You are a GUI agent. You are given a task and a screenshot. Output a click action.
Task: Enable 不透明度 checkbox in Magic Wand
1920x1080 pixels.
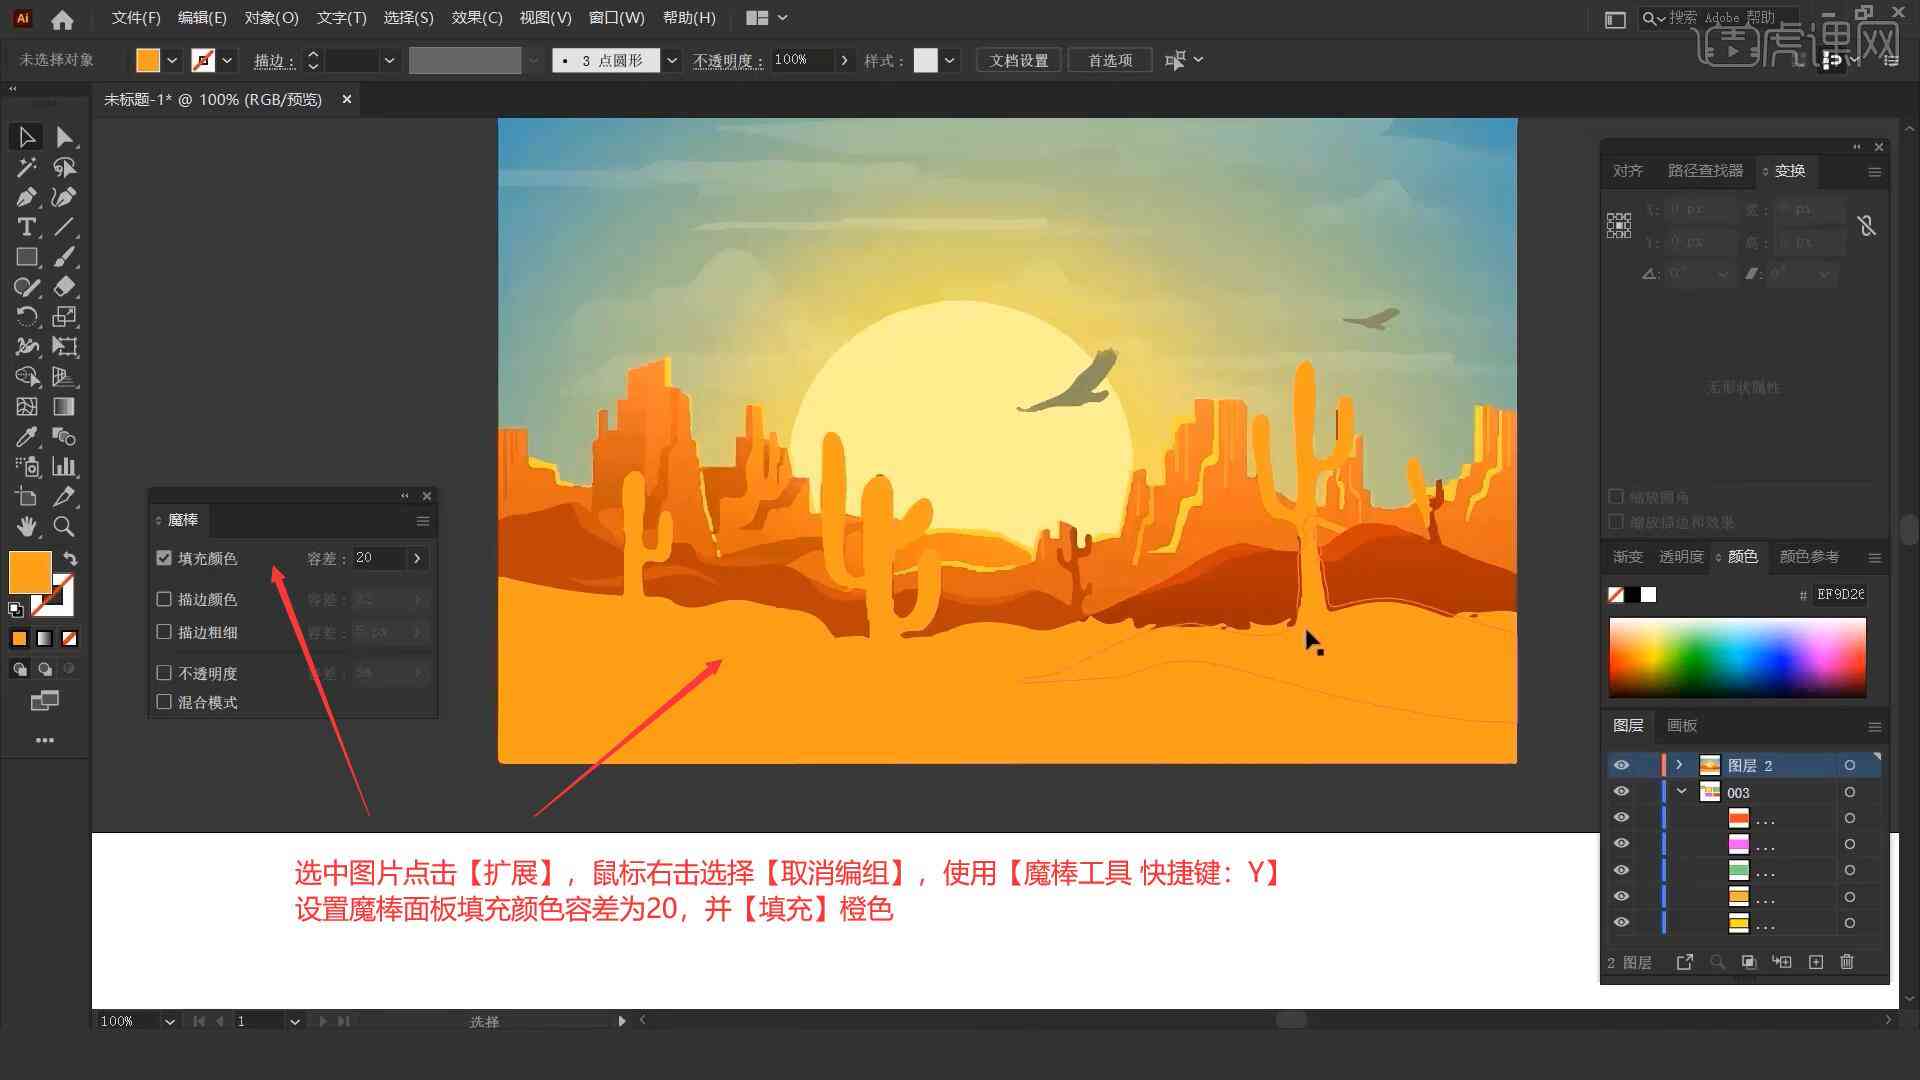point(164,673)
